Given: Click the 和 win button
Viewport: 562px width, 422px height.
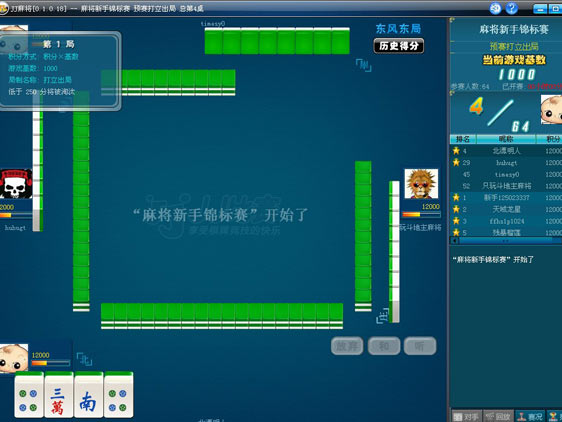Looking at the screenshot, I should click(384, 346).
